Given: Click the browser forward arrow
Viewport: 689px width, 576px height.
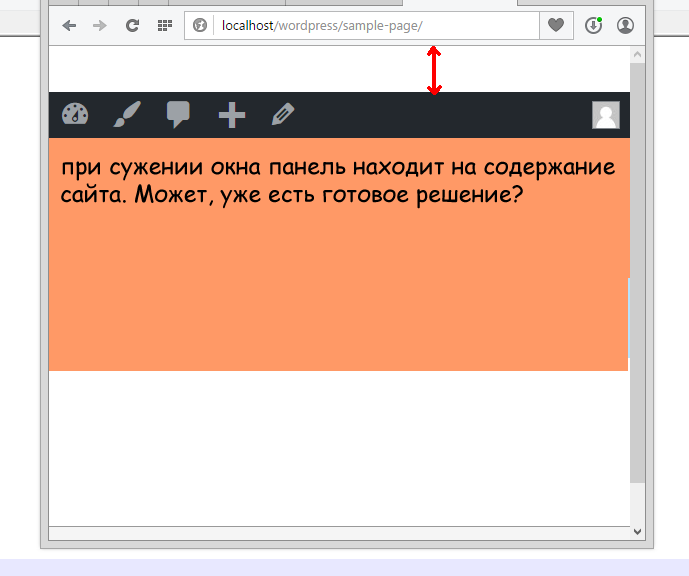Looking at the screenshot, I should point(100,25).
